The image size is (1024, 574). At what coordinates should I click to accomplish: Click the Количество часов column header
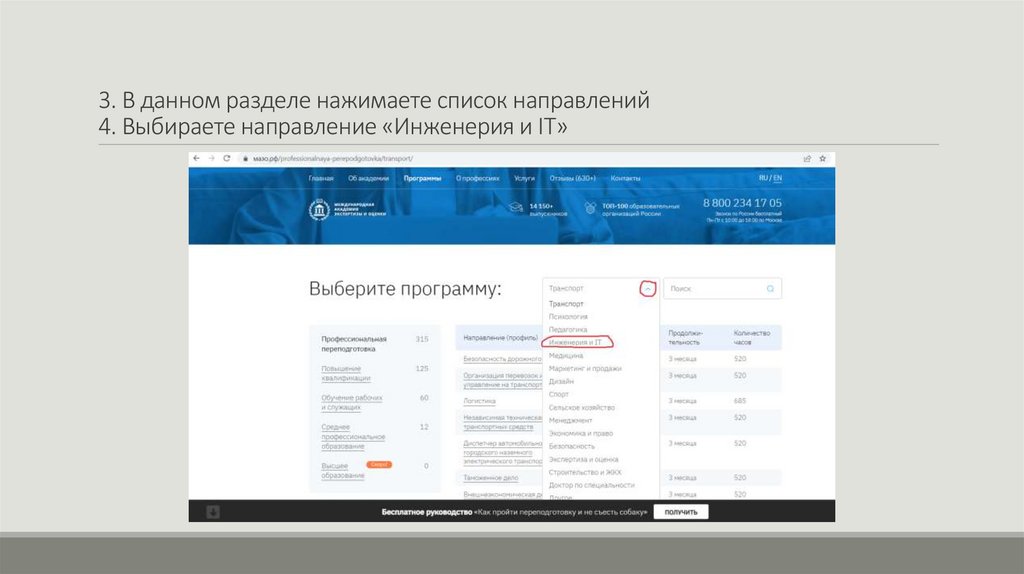752,338
